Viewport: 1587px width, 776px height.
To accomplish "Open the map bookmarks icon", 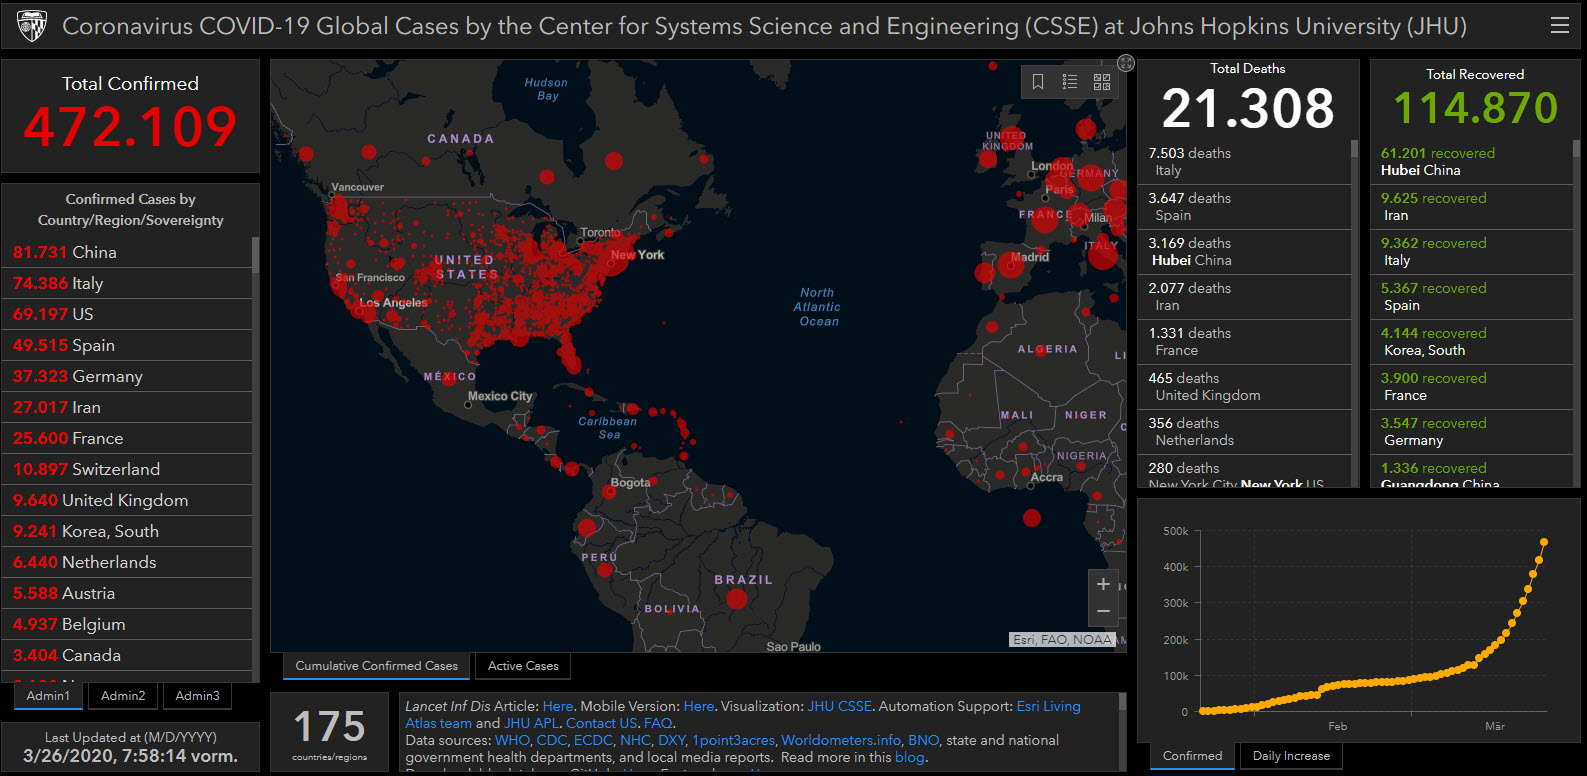I will 1038,82.
